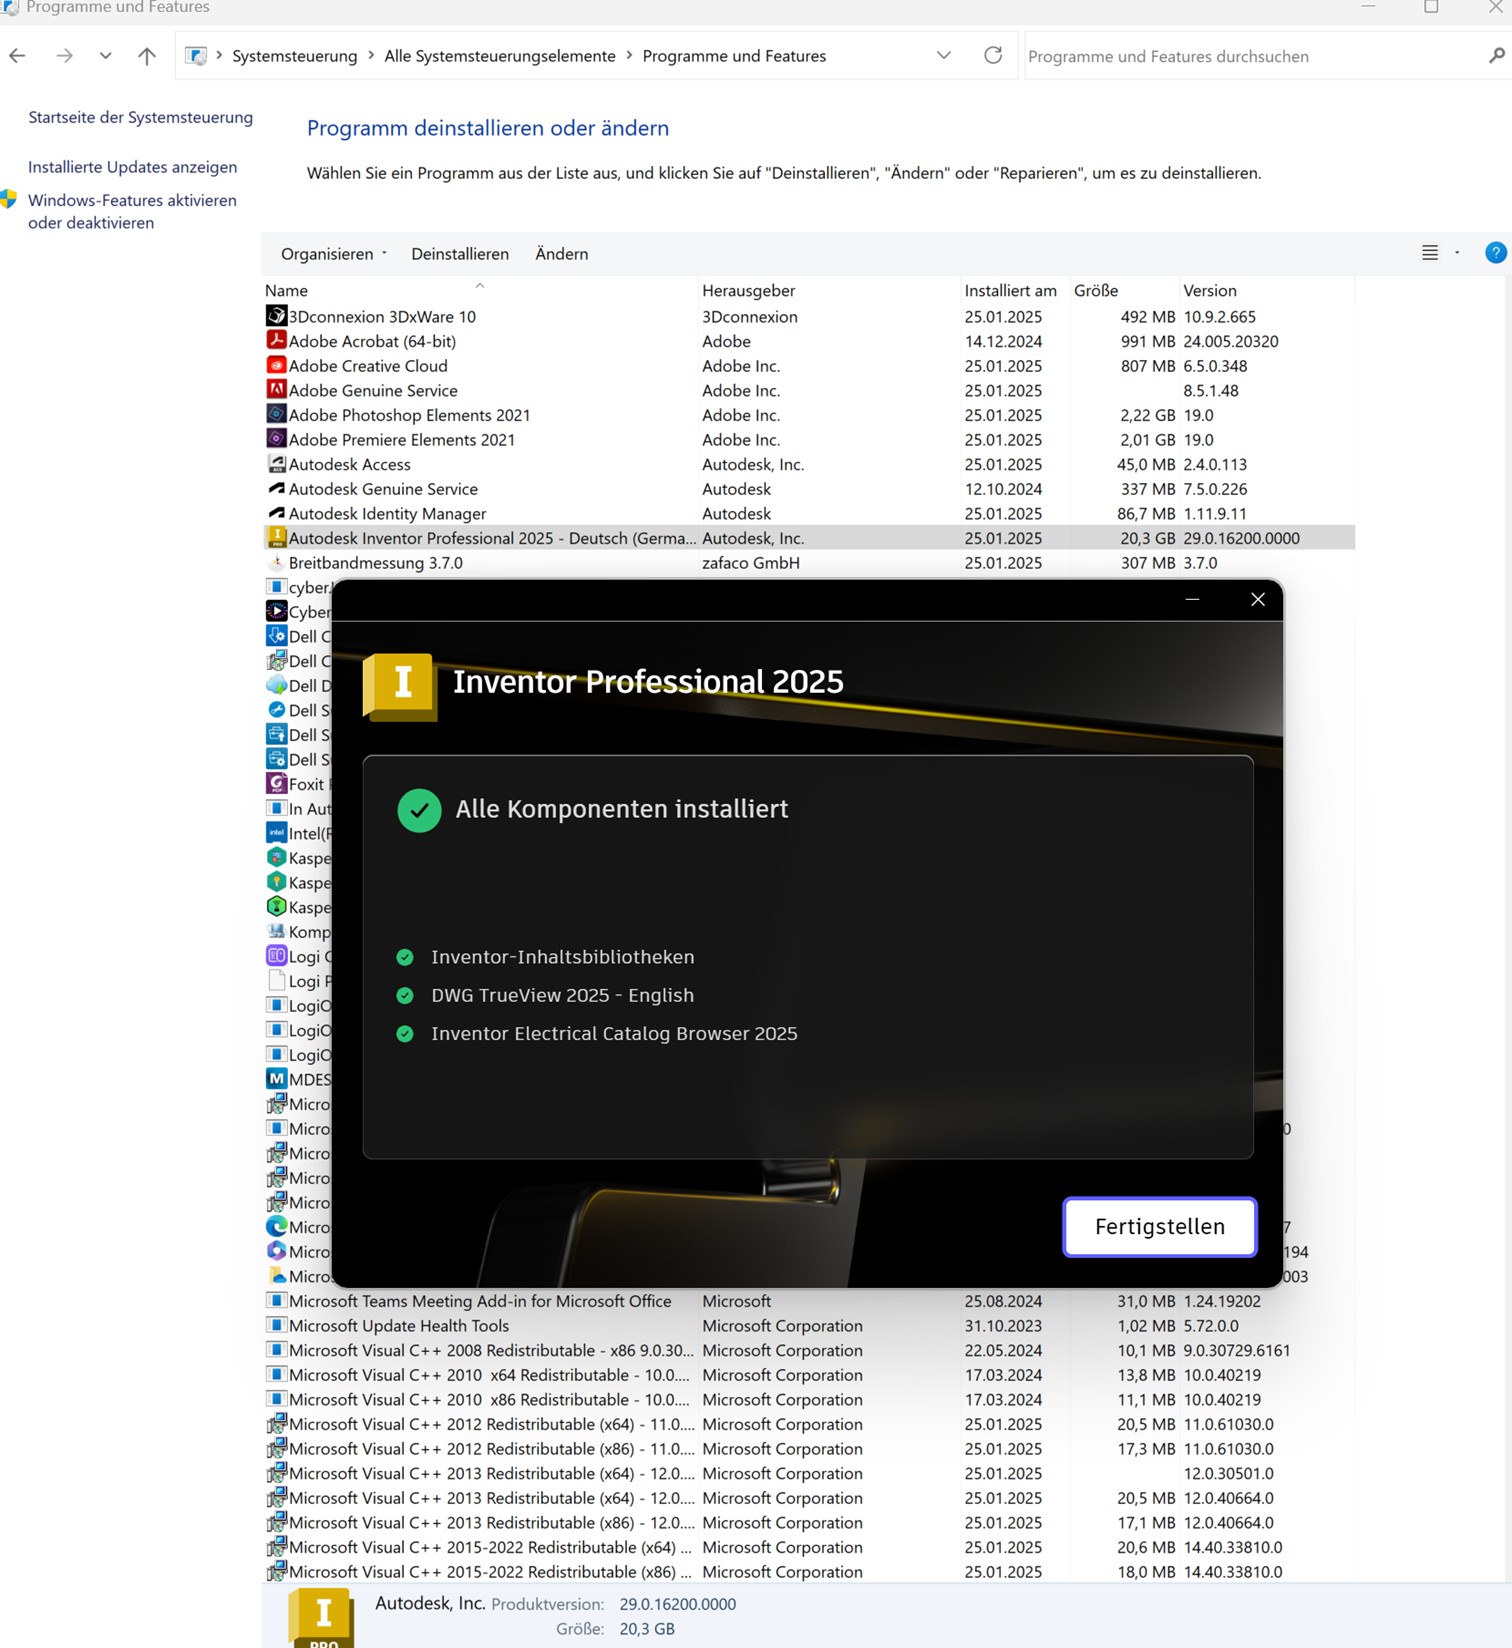Screen dimensions: 1512x1648
Task: Click the Inventor logo in the installer dialog
Action: coord(399,686)
